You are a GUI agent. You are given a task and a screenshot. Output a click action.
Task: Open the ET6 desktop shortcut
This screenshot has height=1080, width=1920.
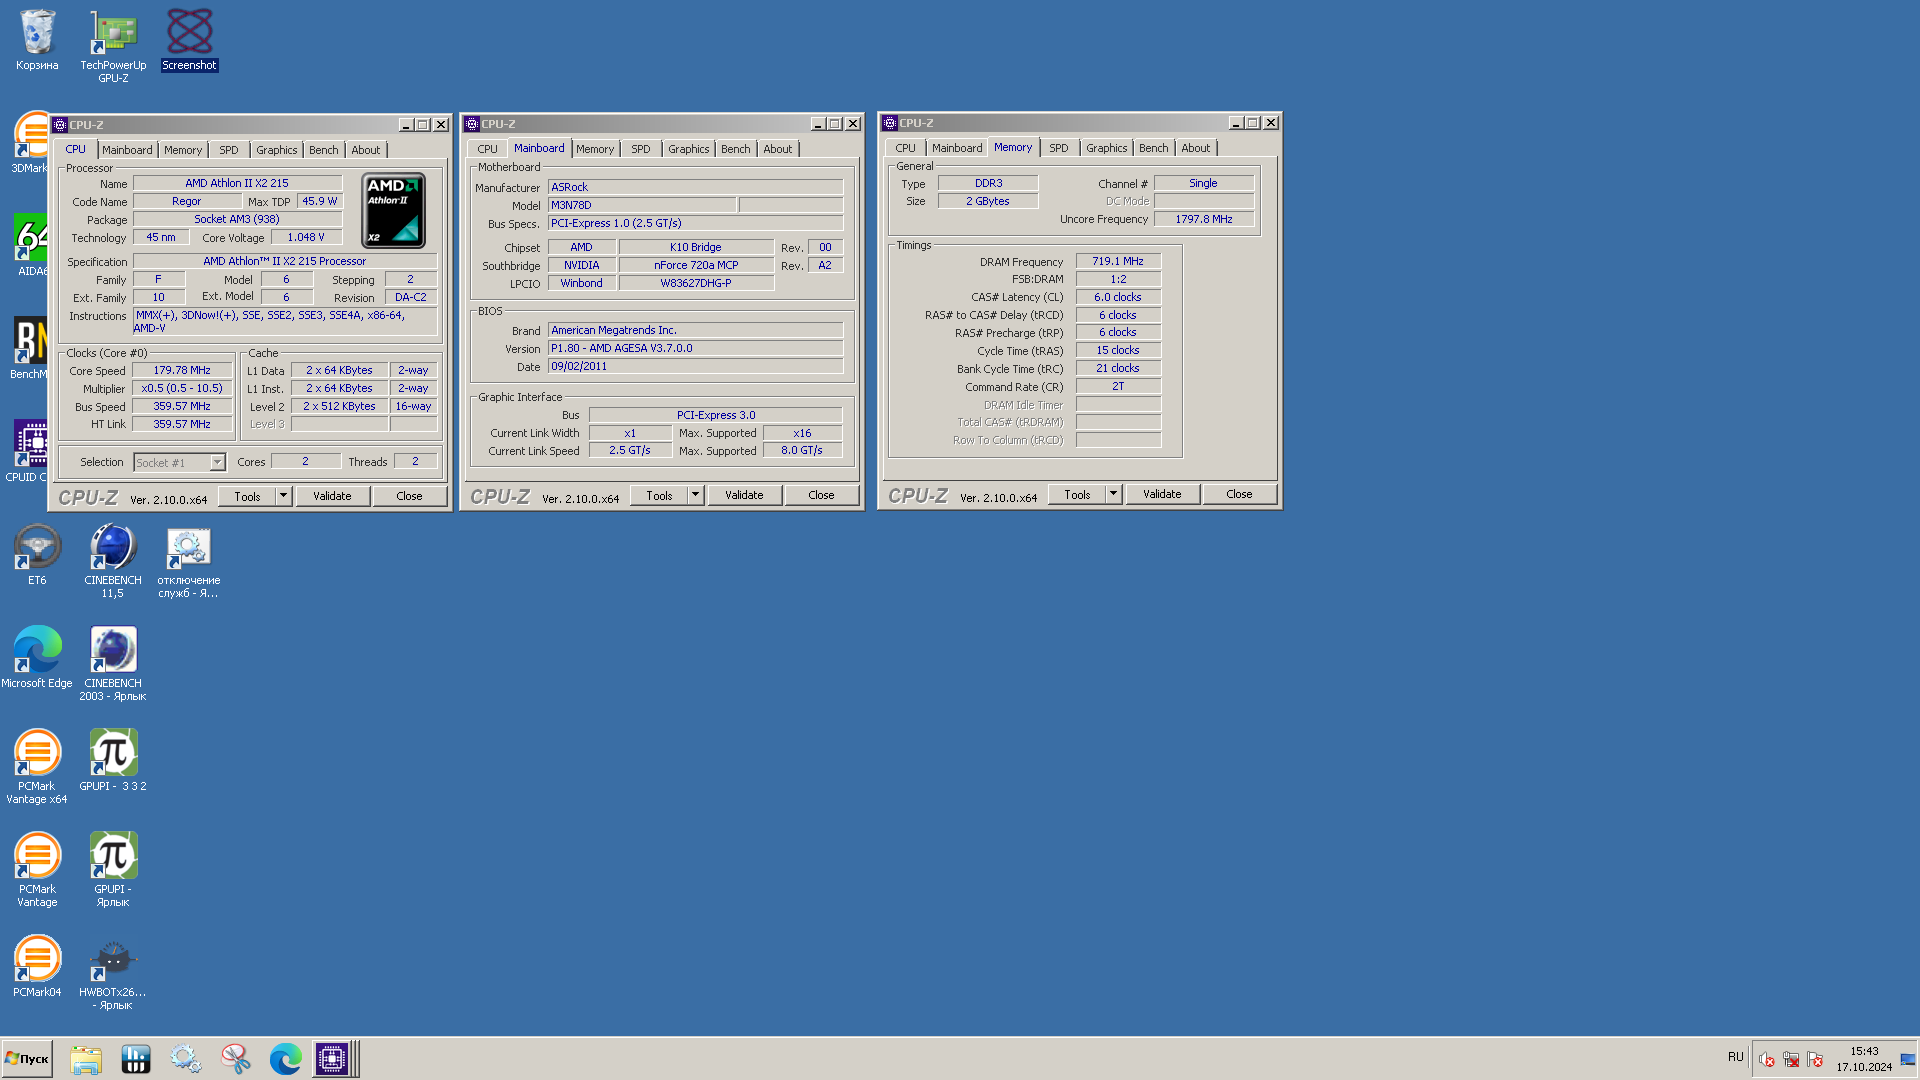coord(37,555)
